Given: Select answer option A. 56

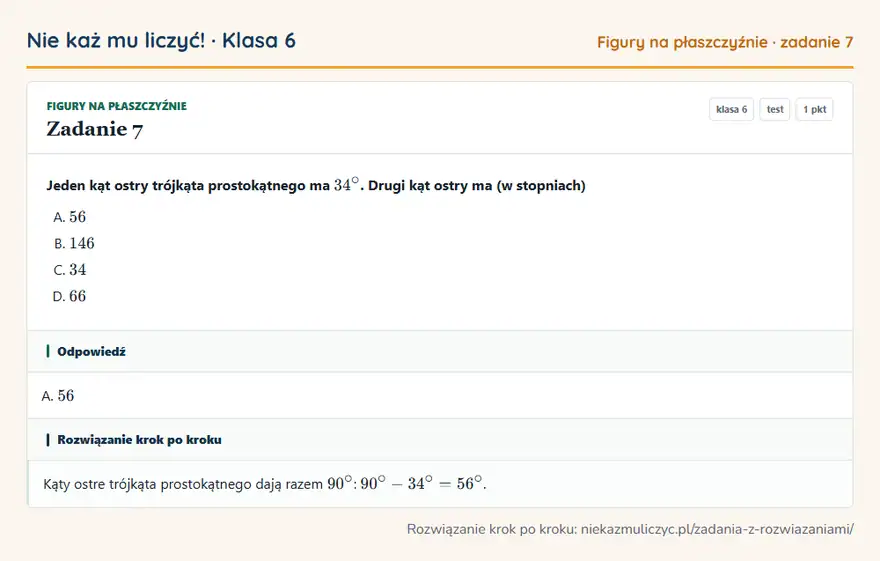Looking at the screenshot, I should 70,217.
